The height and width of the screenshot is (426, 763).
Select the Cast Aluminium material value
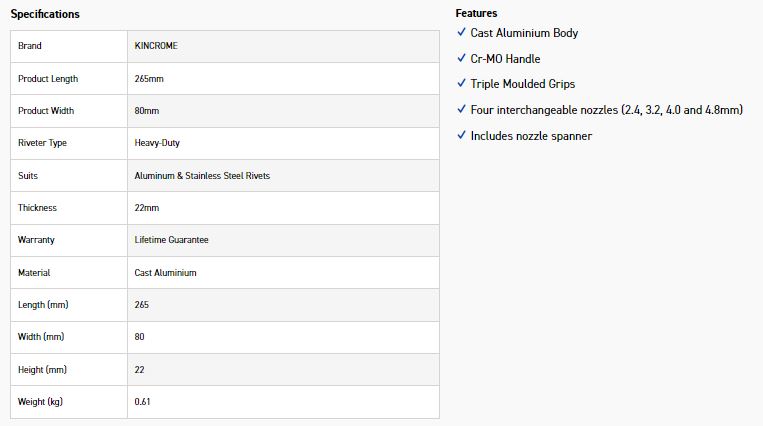coord(165,273)
